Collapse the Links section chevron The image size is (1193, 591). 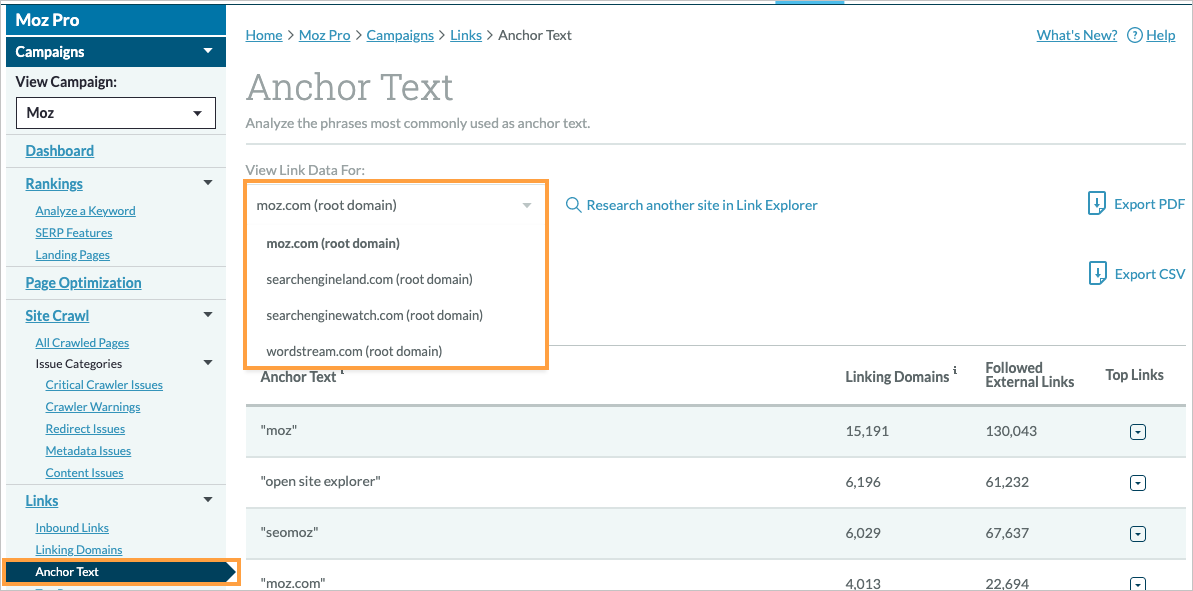coord(209,500)
